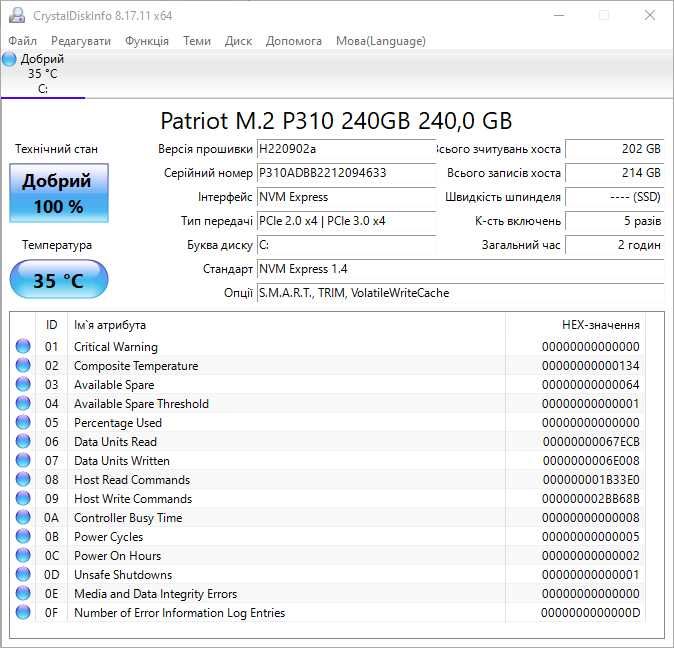Click the status orb for Host Write Commands row
Screen dimensions: 674x648
(x=23, y=498)
